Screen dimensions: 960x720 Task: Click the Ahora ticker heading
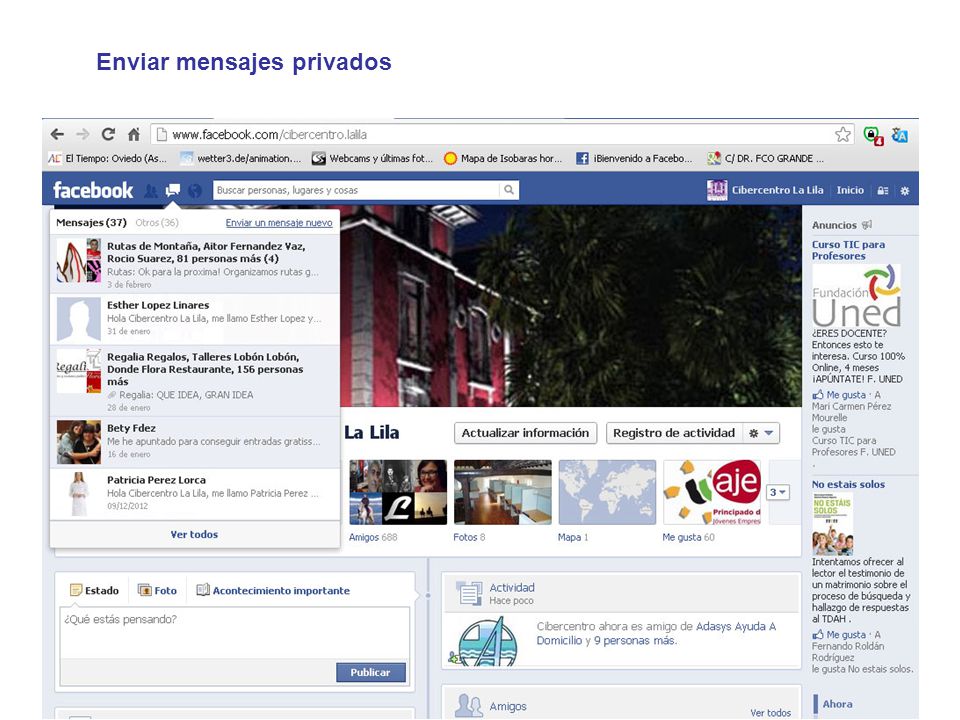[837, 704]
